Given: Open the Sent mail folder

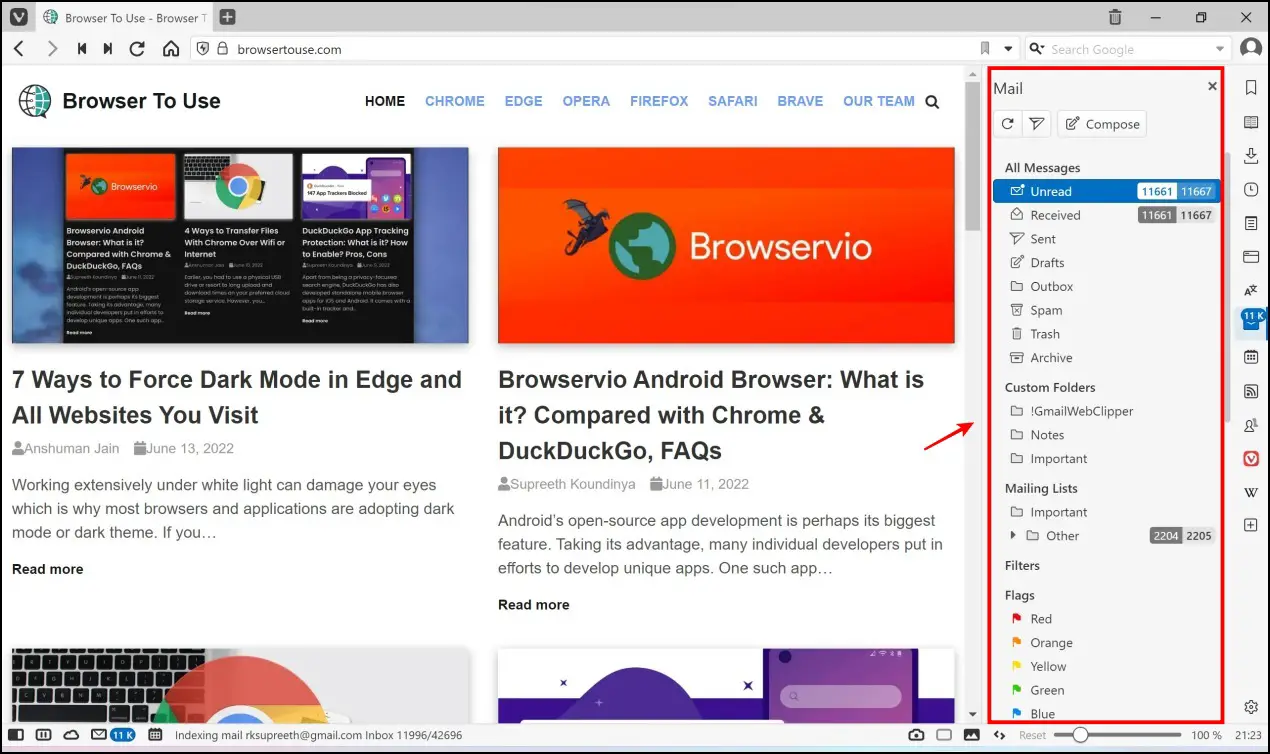Looking at the screenshot, I should click(1106, 239).
